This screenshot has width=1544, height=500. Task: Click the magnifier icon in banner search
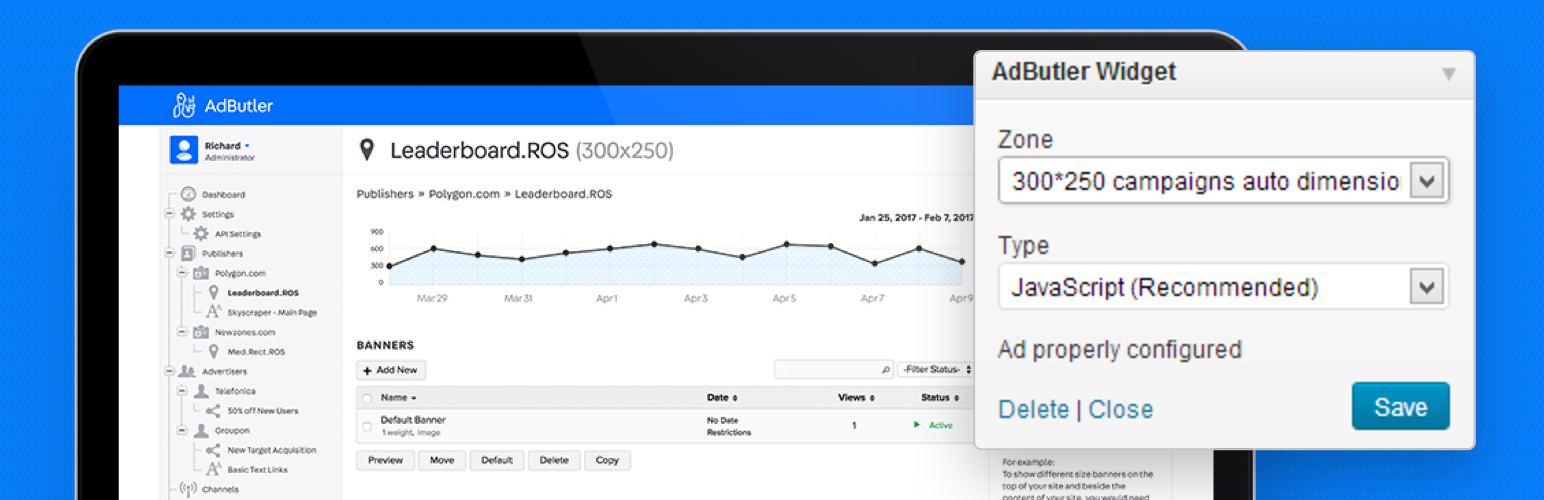(885, 370)
